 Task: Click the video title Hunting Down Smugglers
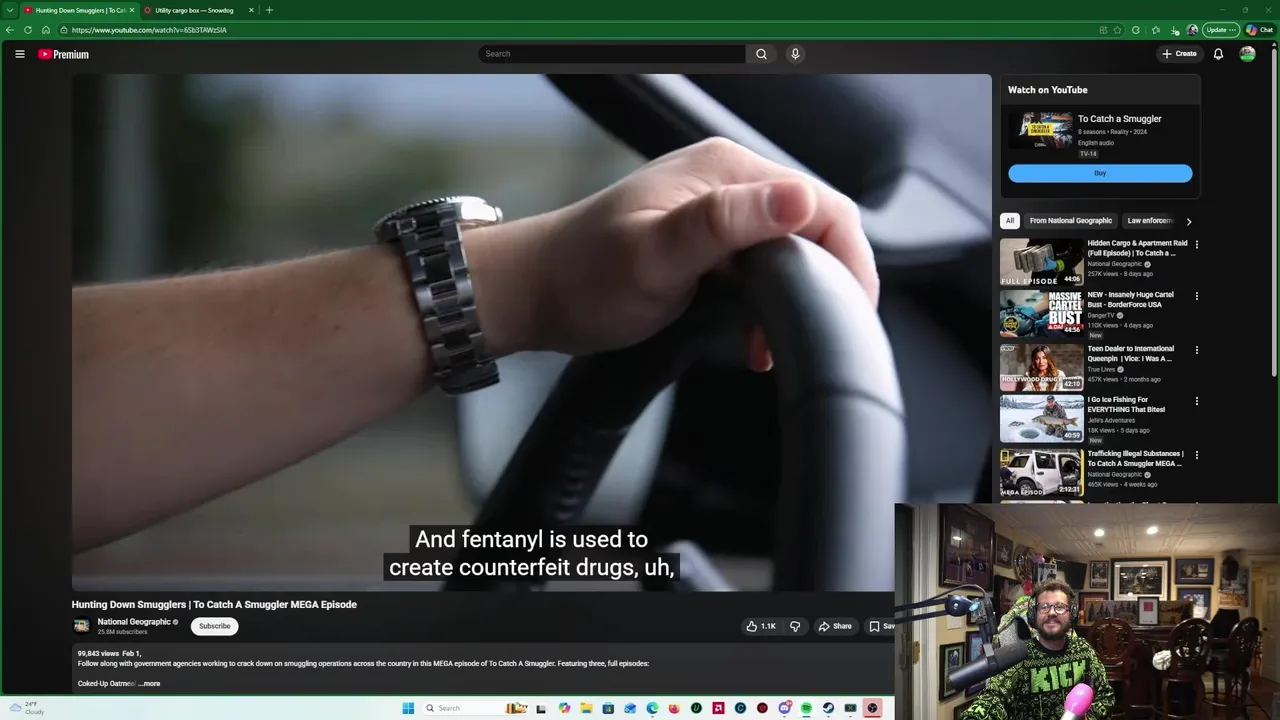click(x=214, y=604)
